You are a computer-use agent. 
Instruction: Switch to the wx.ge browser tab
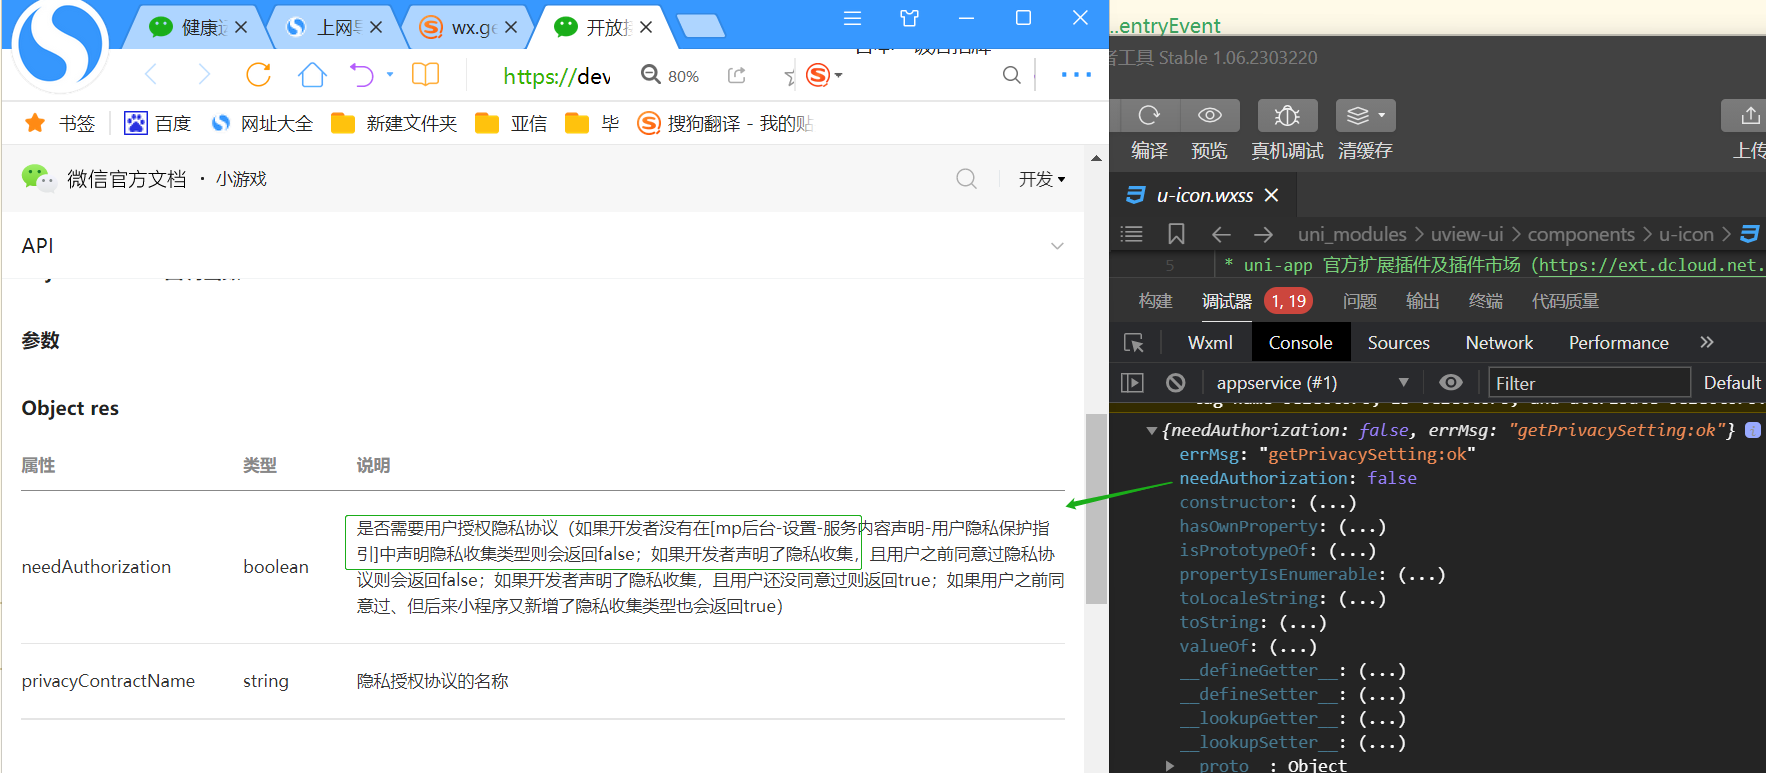pyautogui.click(x=466, y=27)
